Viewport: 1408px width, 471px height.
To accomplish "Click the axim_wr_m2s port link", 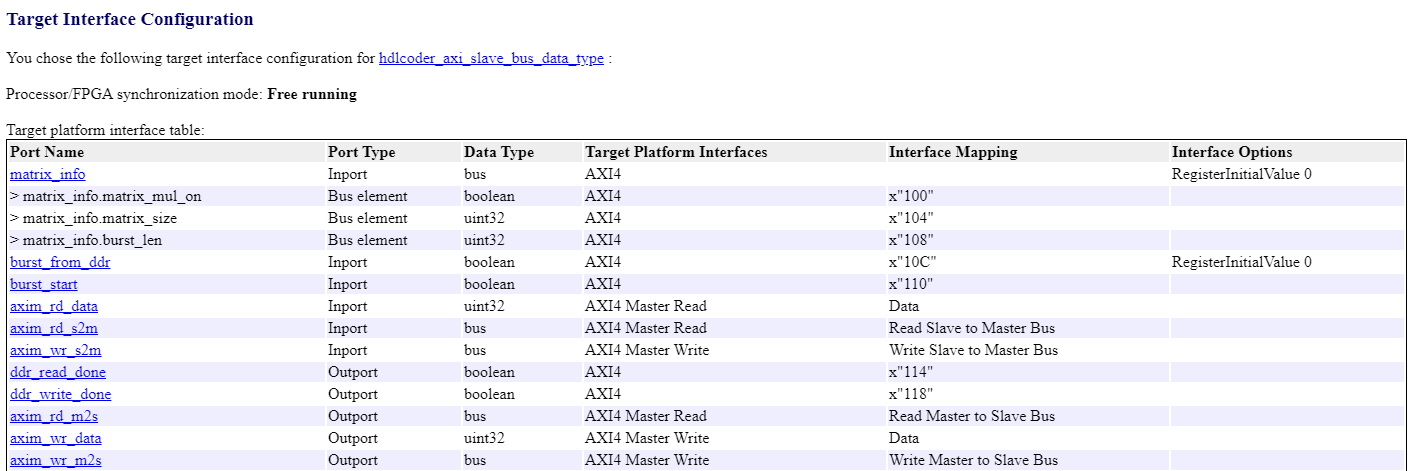I will coord(56,460).
